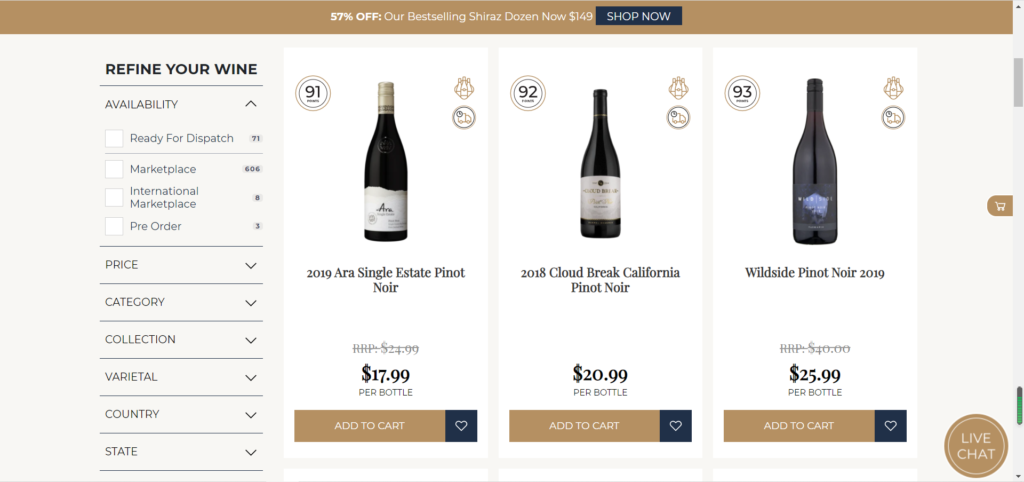Add Ara Pinot Noir to wishlist heart
This screenshot has height=482, width=1024.
[x=461, y=425]
